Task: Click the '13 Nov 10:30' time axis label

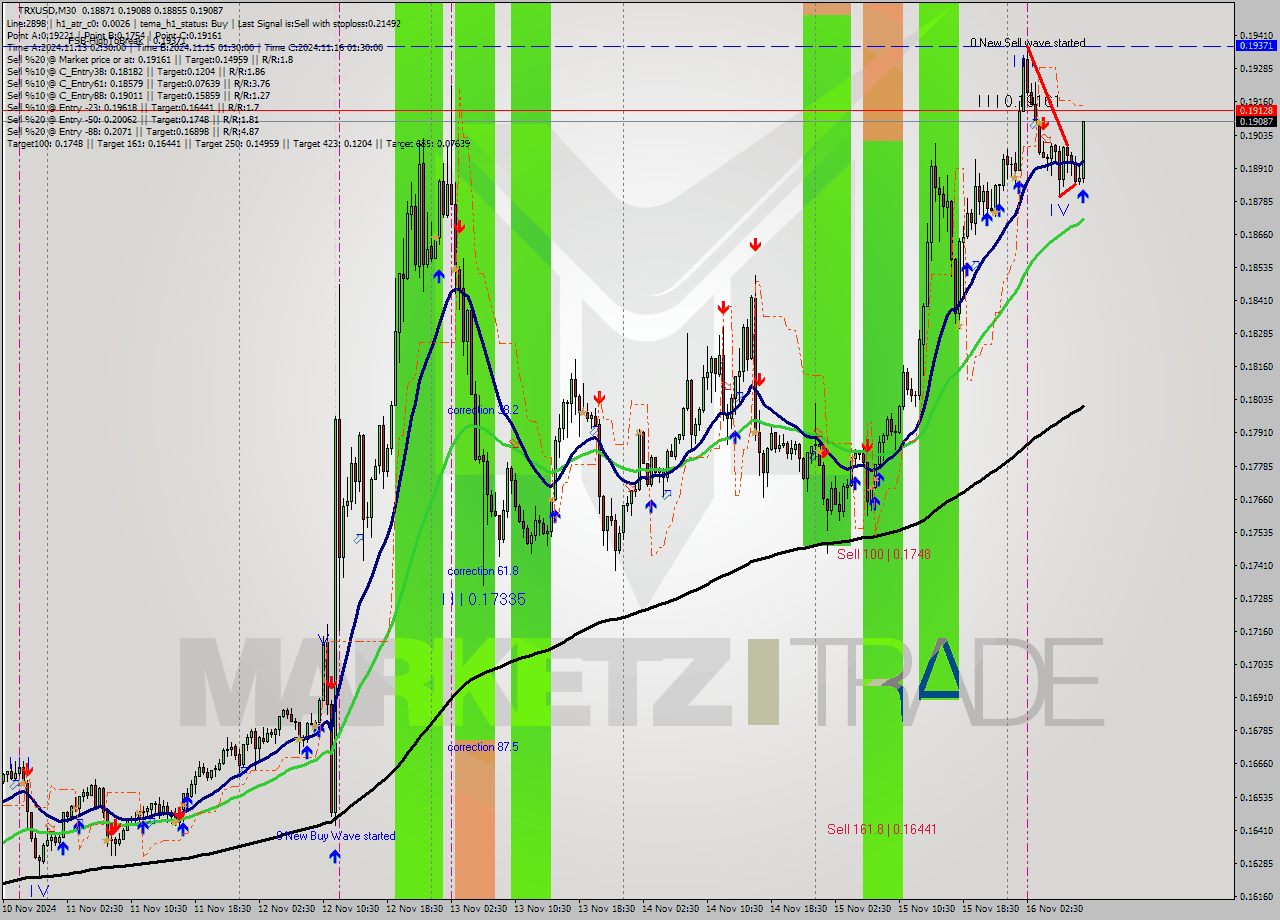Action: [x=544, y=909]
